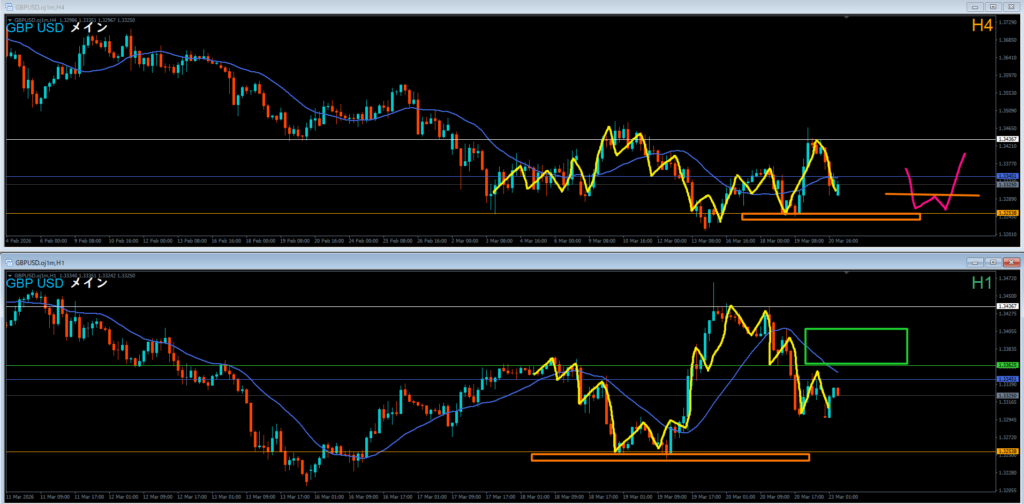1024x504 pixels.
Task: Click the blue 1.33451 price label in the H1 chart
Action: [x=1006, y=379]
